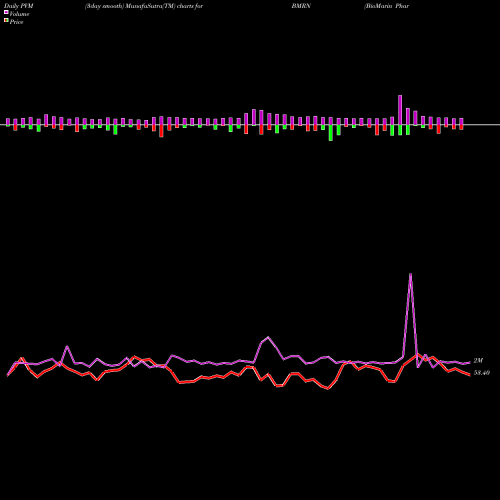Viewport: 500px width, 500px height.
Task: Click the 'BioMarin Phar' company name text
Action: 387,6
